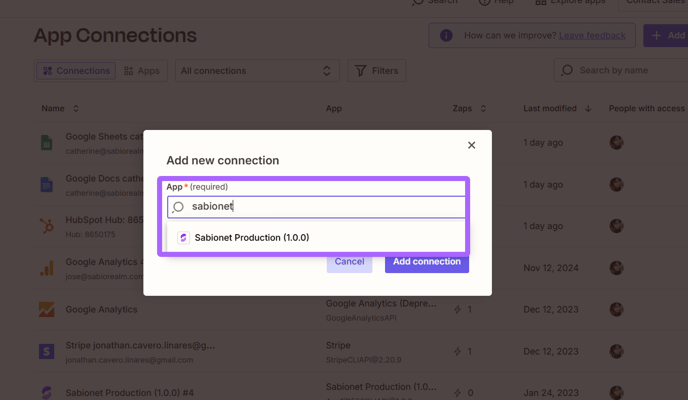
Task: Click avatar in Google Sheets row
Action: (x=616, y=143)
